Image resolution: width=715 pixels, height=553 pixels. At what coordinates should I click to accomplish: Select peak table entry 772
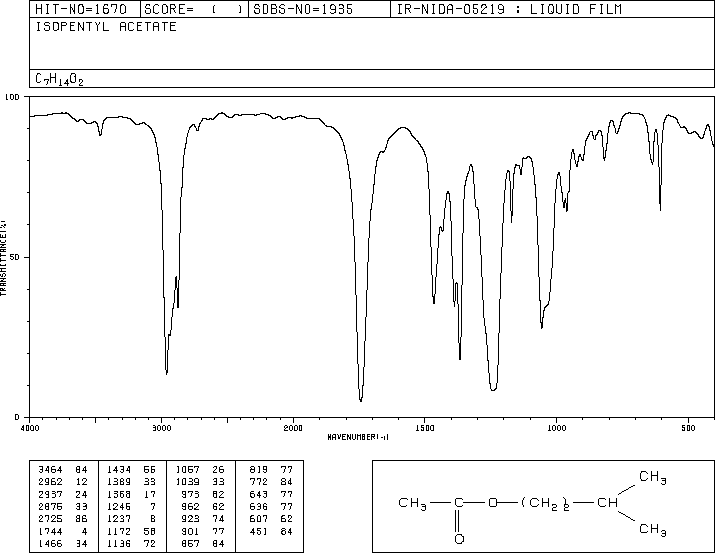coord(271,481)
